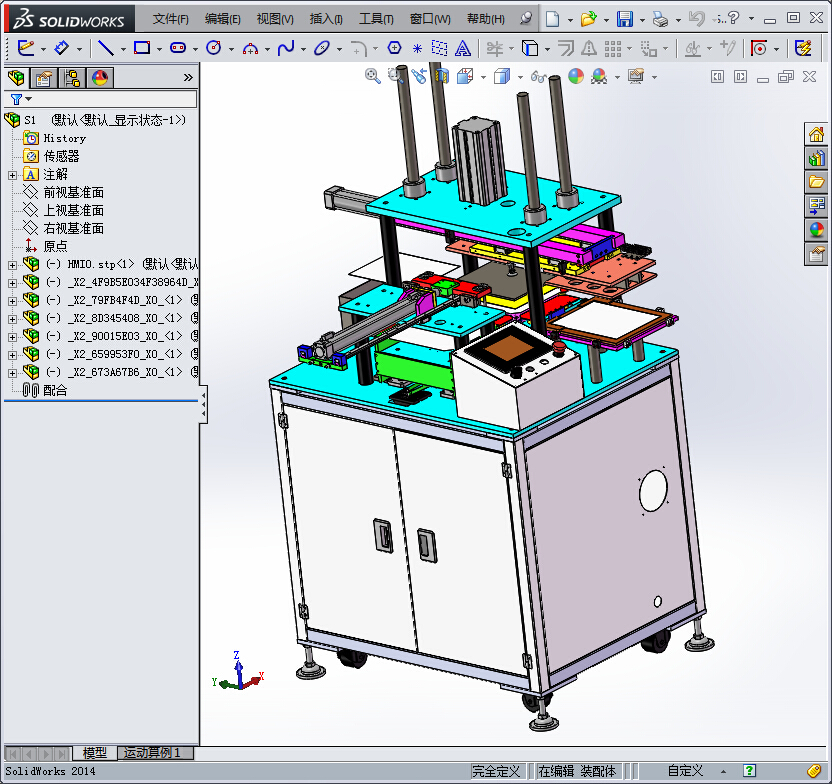Select the Polygon tool
832x784 pixels.
pos(394,48)
